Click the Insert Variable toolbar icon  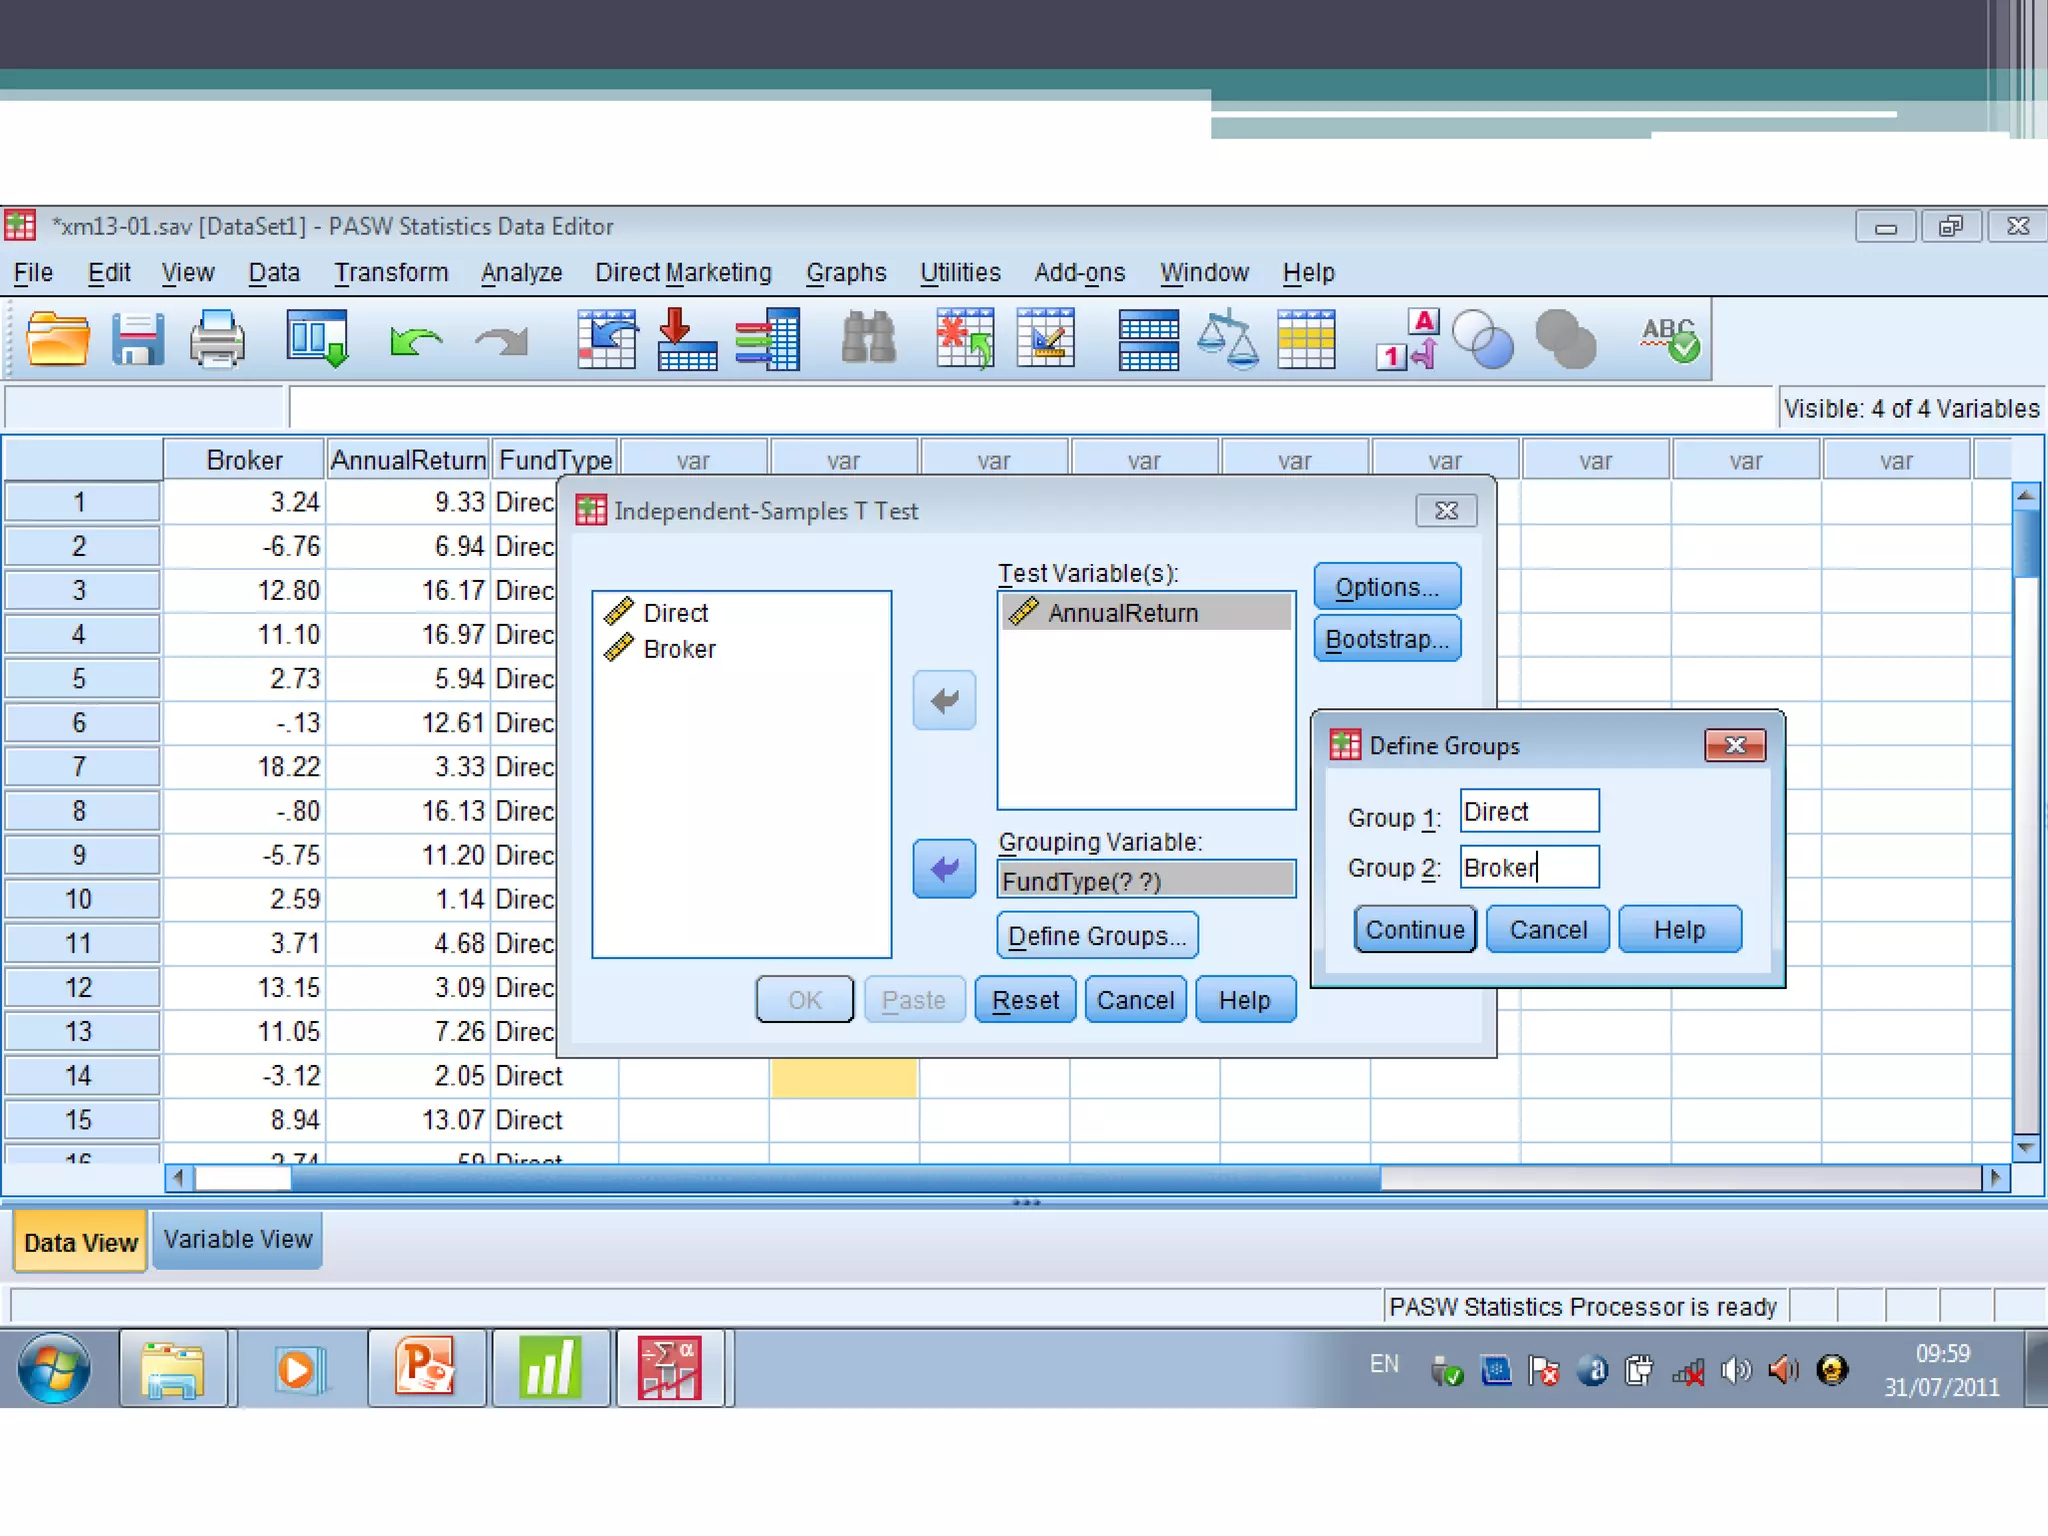click(1045, 339)
